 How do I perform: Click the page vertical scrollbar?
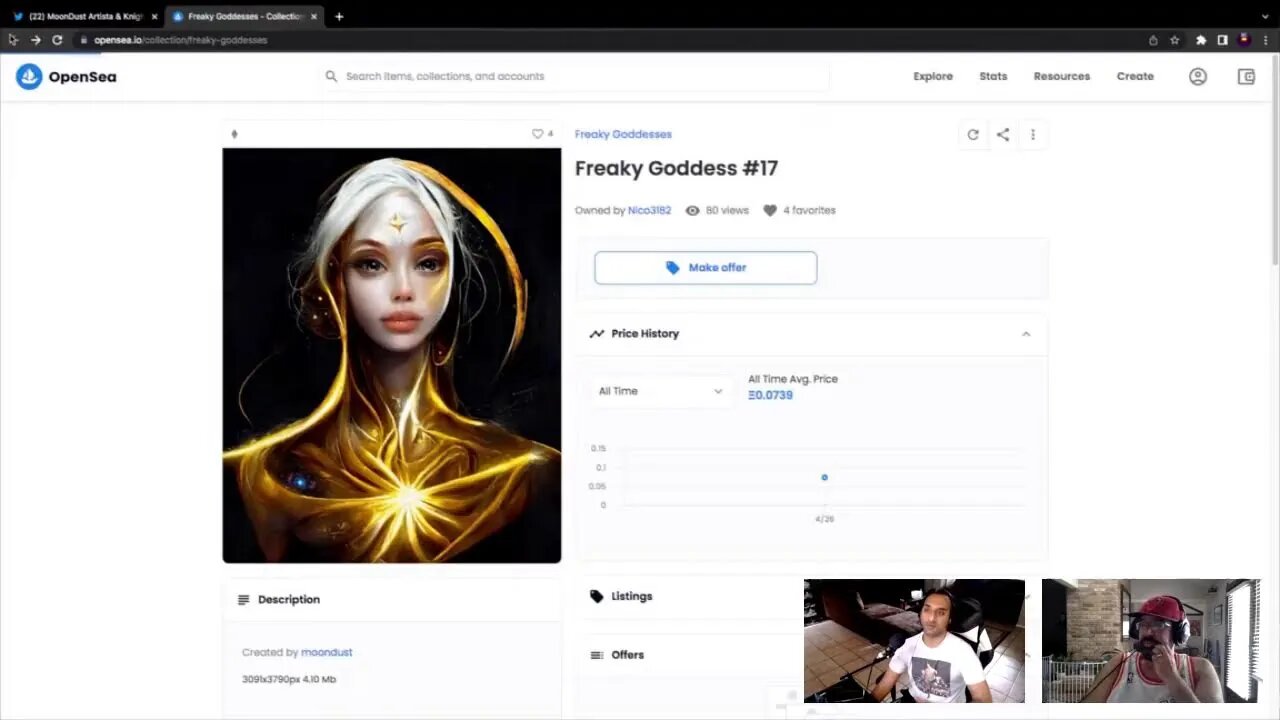[1273, 160]
